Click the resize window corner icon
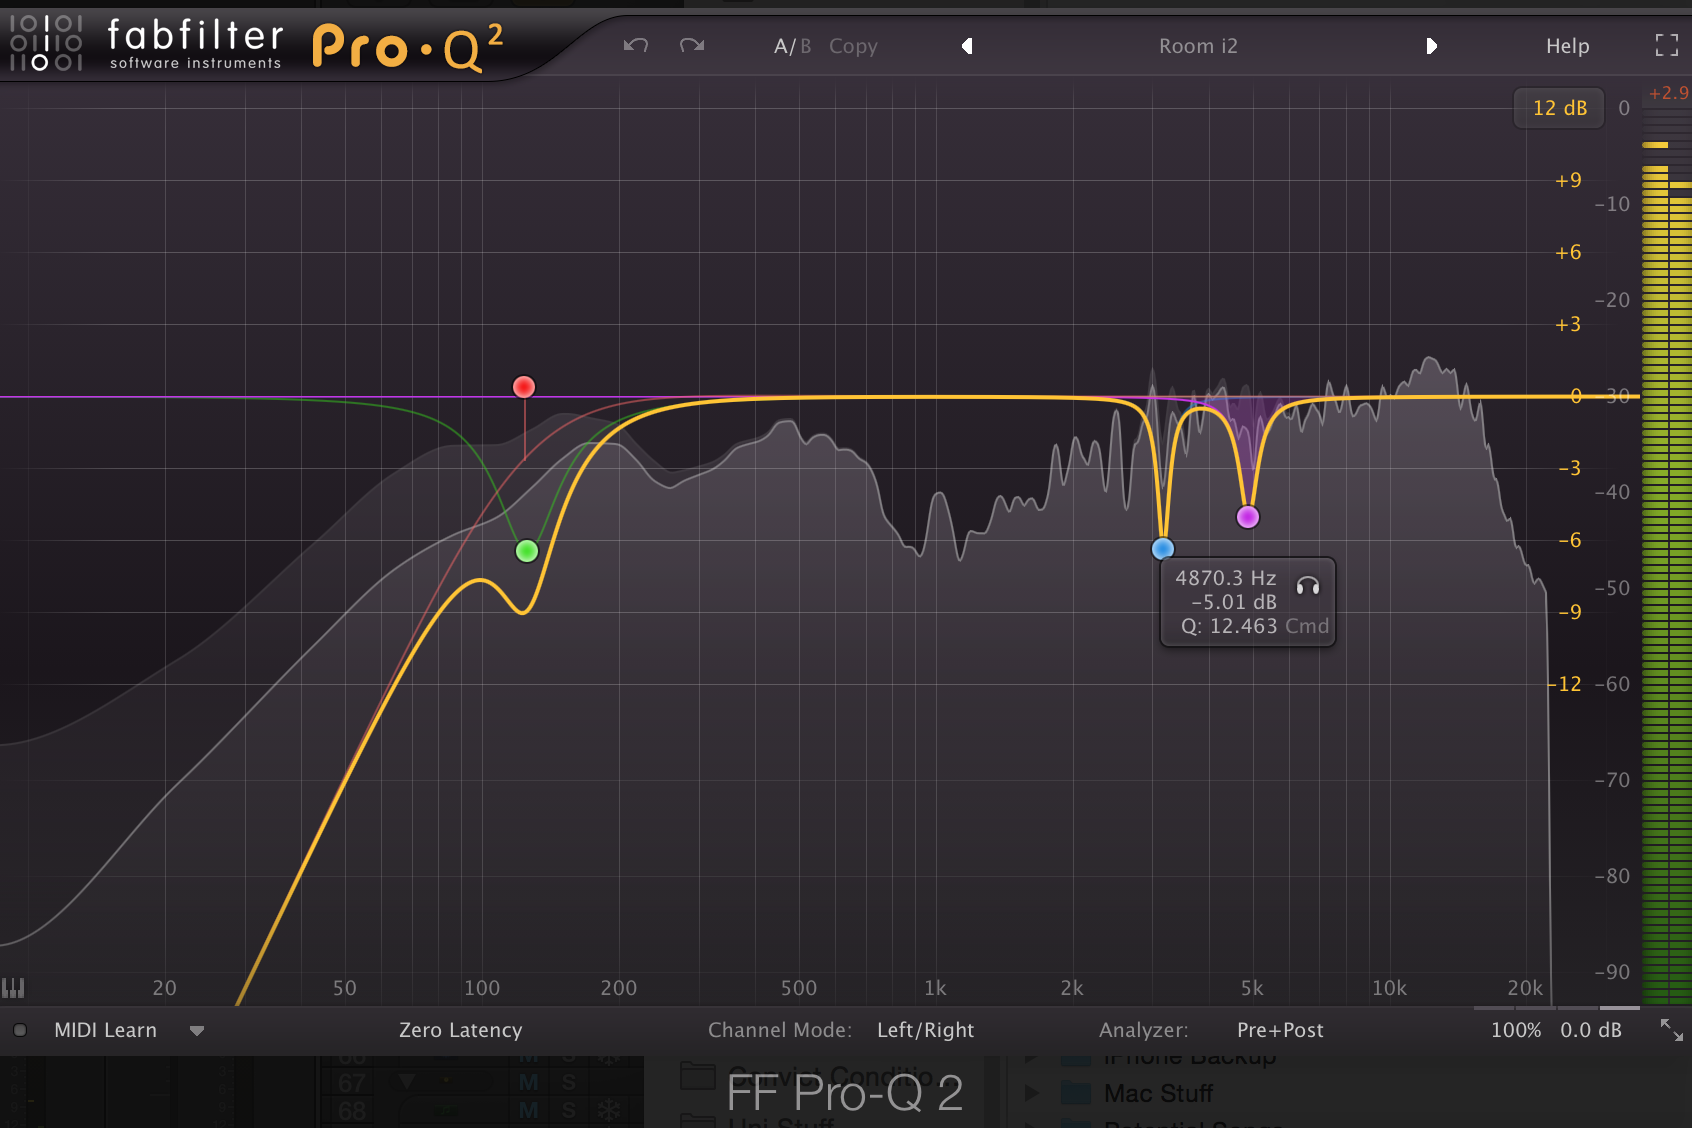 point(1671,1029)
